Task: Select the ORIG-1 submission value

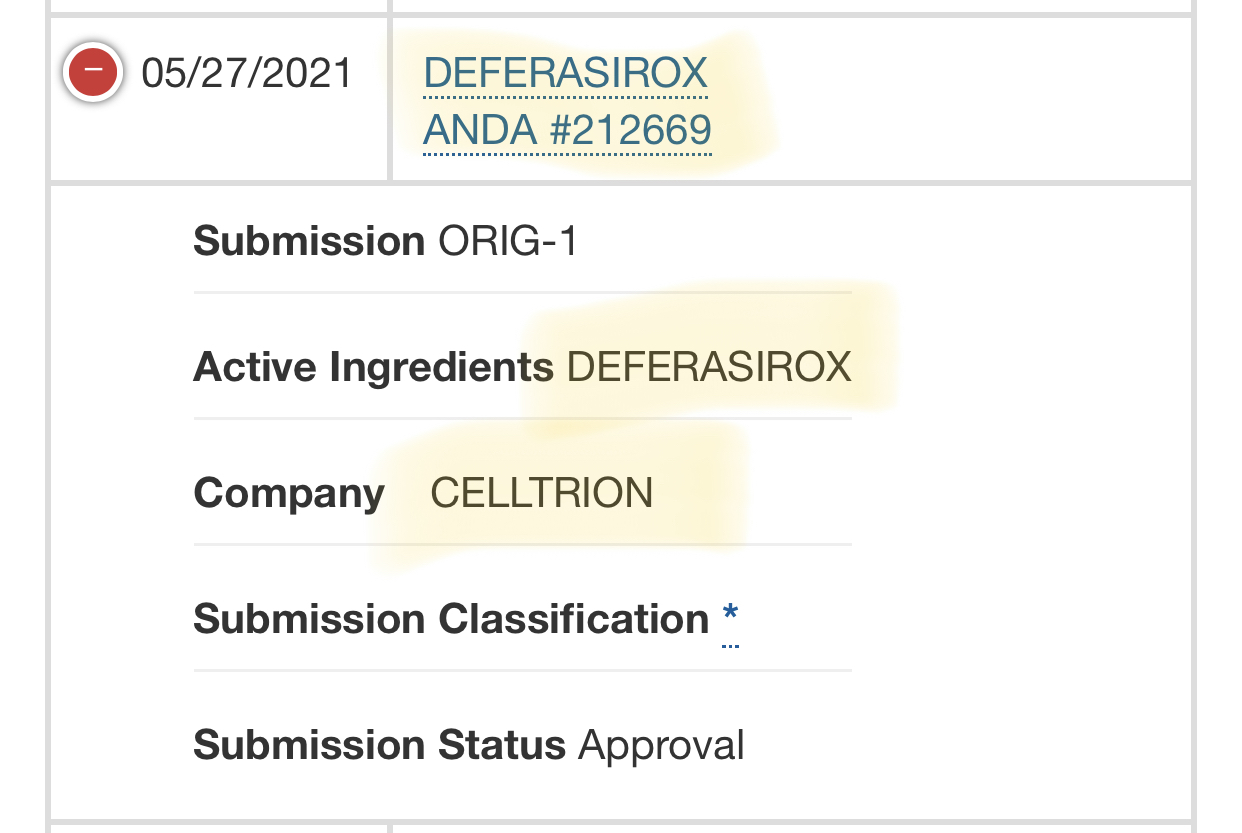Action: click(x=508, y=242)
